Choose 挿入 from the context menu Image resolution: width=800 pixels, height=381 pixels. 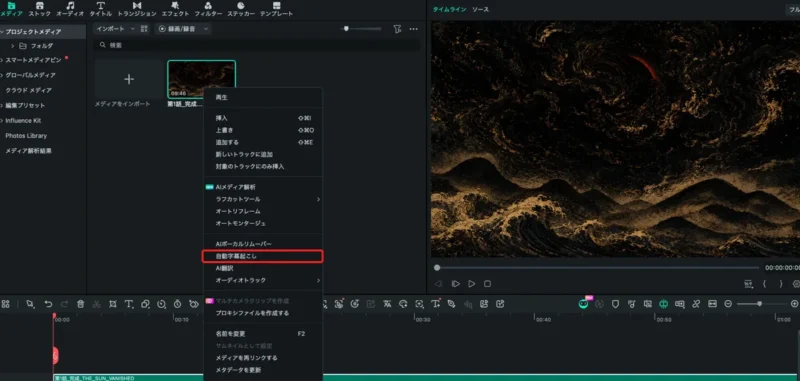pos(263,118)
